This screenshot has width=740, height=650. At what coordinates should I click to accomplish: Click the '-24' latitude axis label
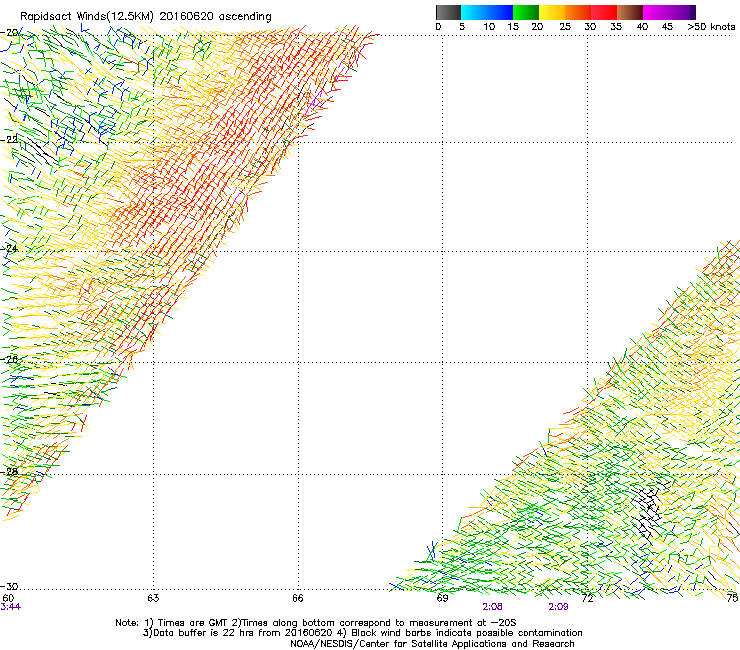9,248
